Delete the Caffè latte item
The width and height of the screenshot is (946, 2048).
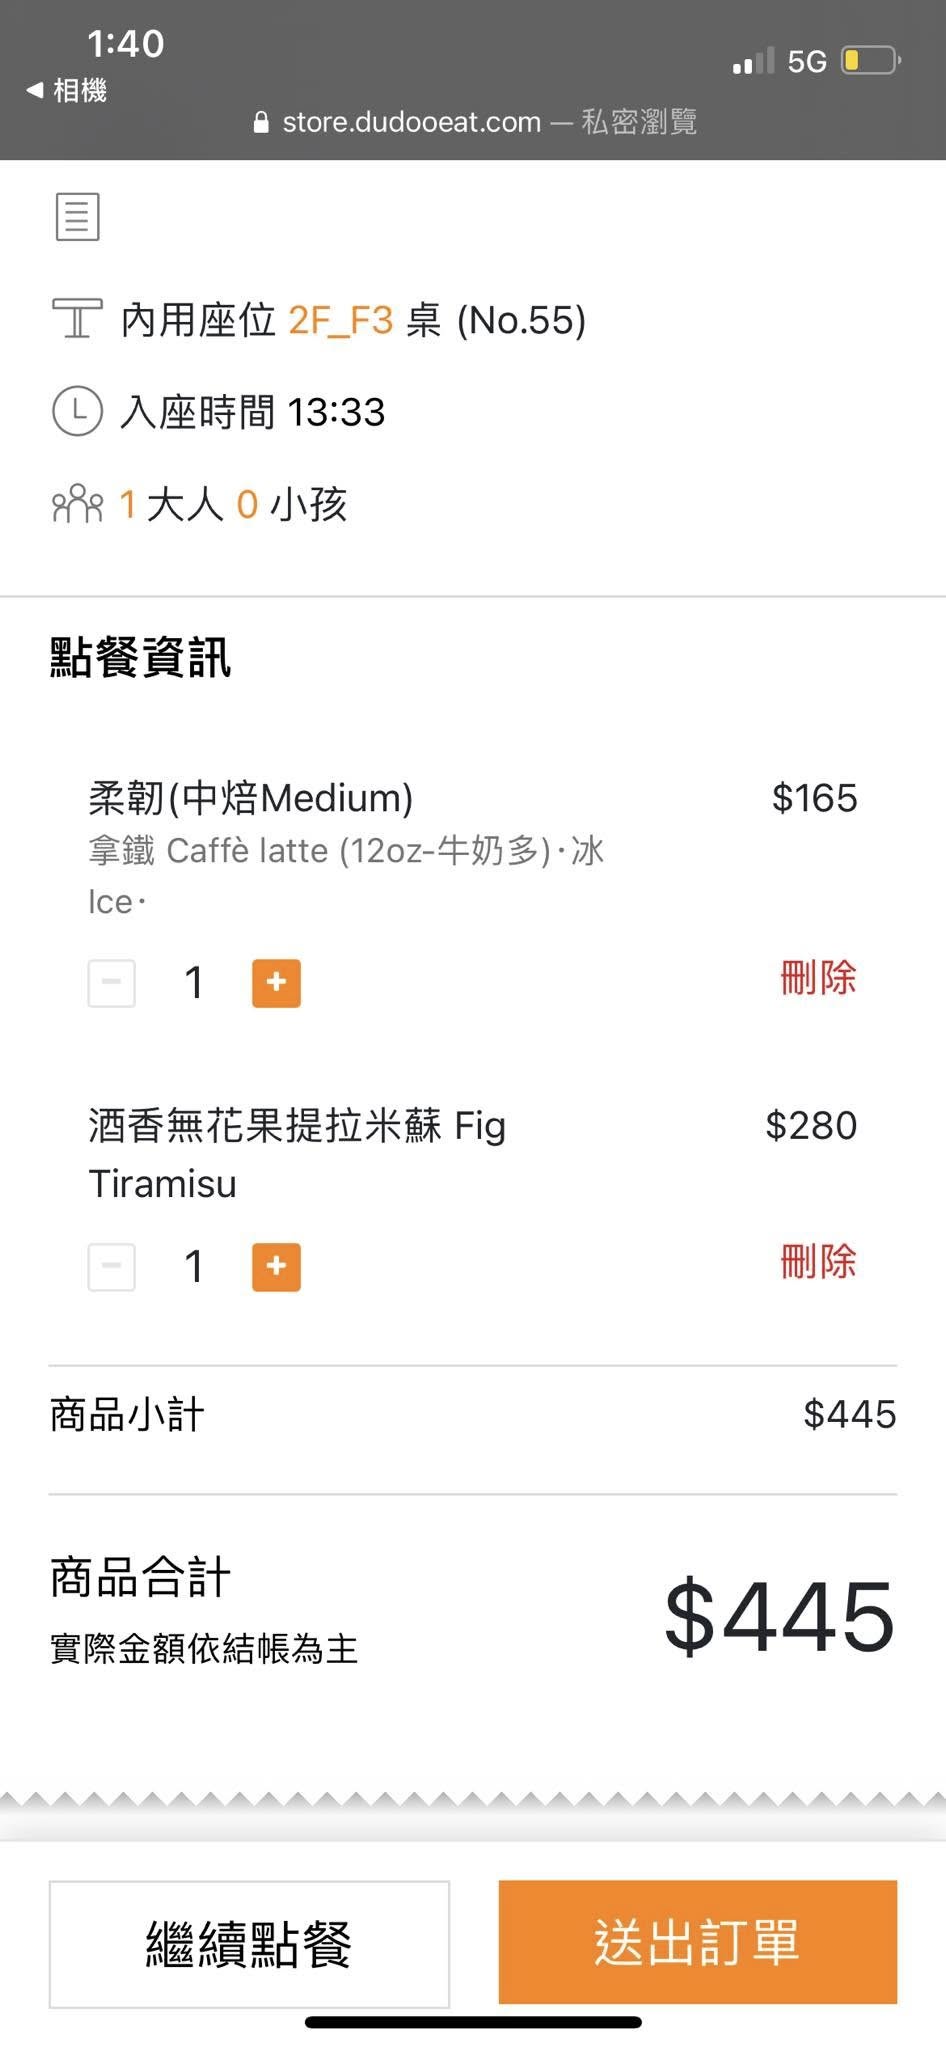point(818,978)
